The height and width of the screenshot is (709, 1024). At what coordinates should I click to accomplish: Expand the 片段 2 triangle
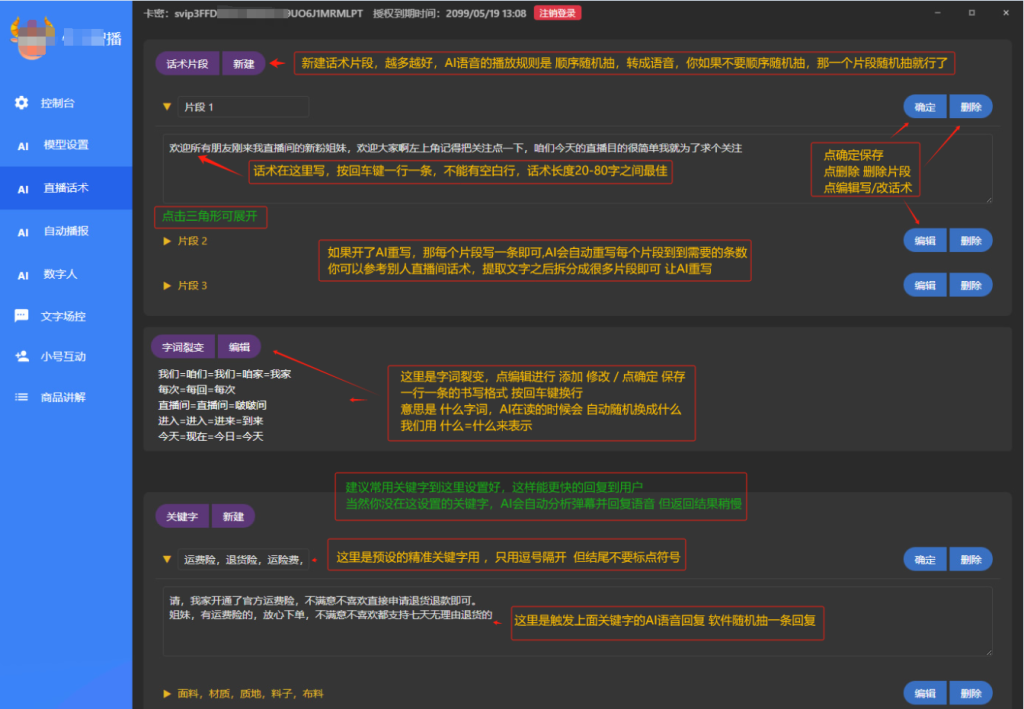tap(167, 241)
